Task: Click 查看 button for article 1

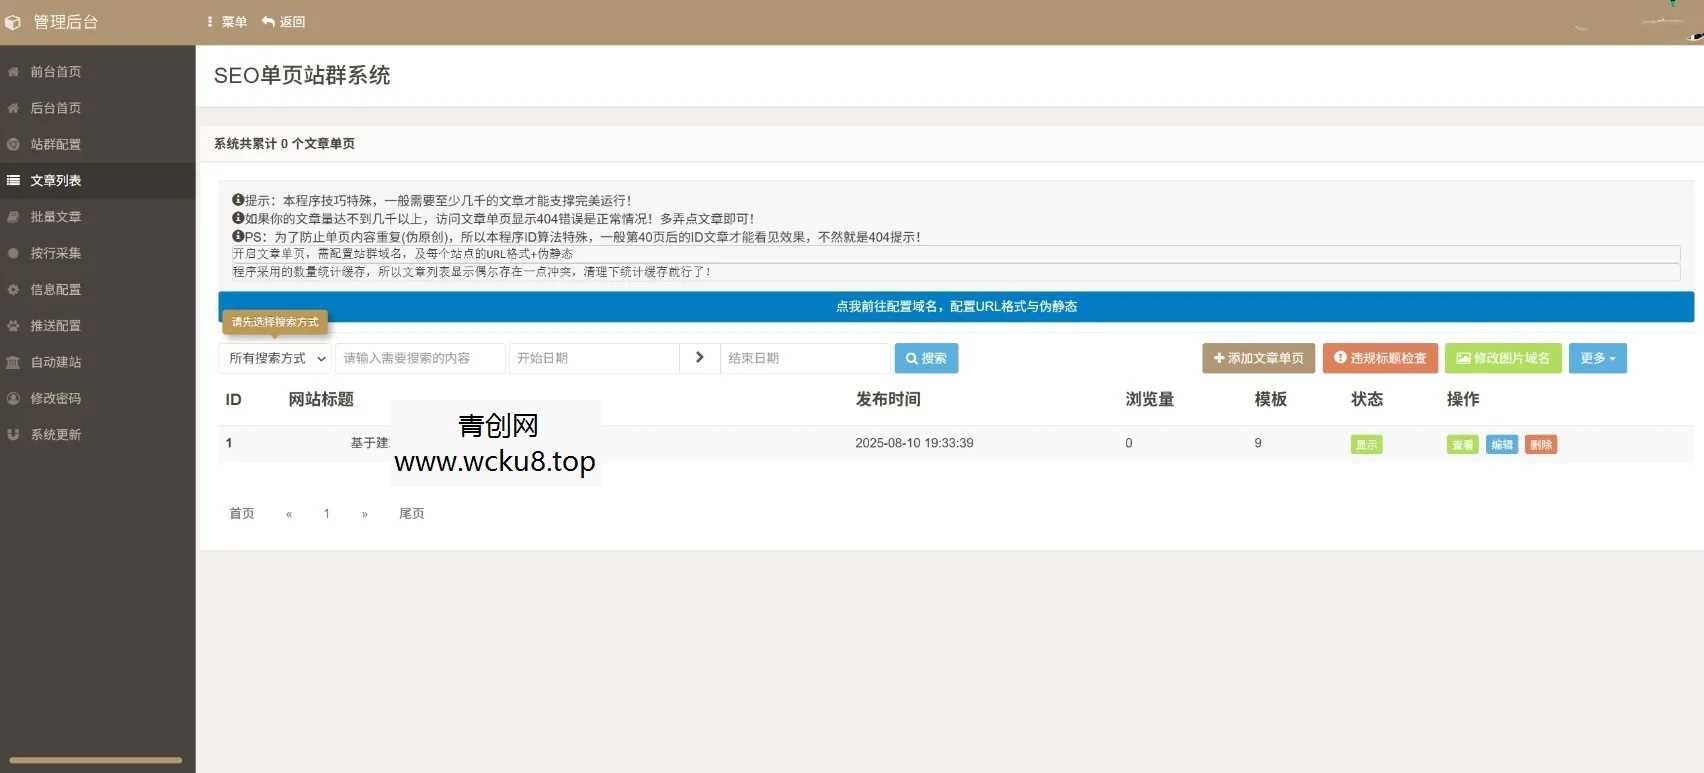Action: pyautogui.click(x=1462, y=444)
